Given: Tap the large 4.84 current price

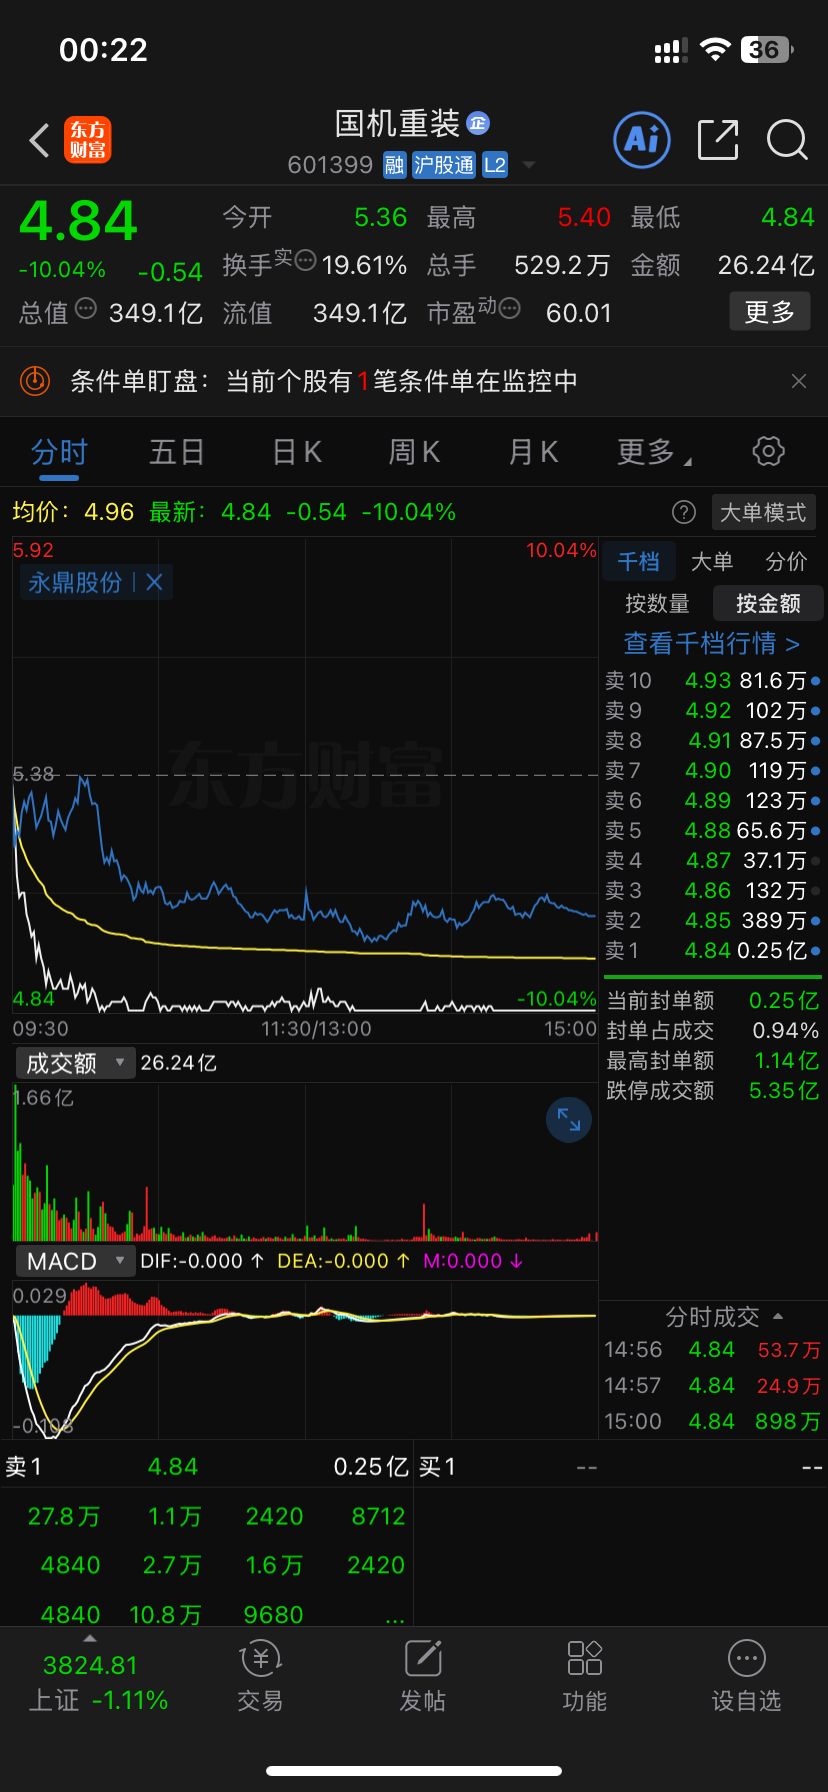Looking at the screenshot, I should [78, 221].
